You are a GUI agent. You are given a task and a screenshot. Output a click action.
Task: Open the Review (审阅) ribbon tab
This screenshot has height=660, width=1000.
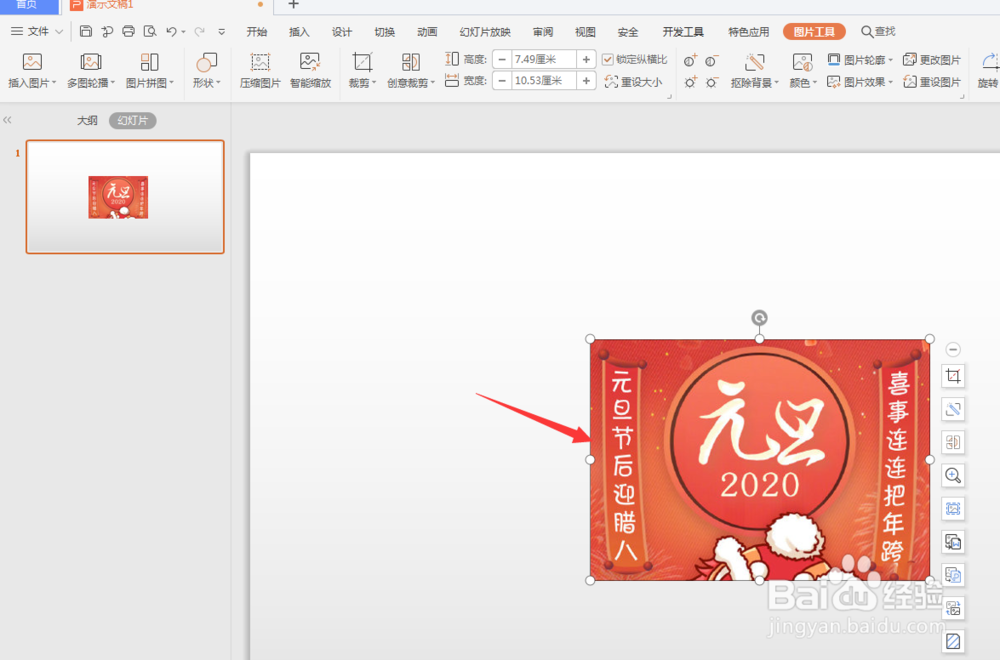pos(543,32)
